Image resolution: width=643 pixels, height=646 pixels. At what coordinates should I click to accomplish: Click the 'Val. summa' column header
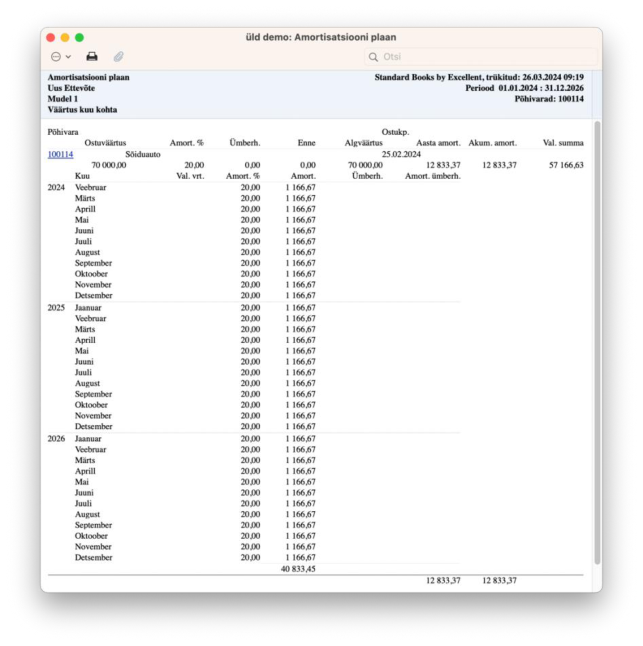click(x=563, y=143)
